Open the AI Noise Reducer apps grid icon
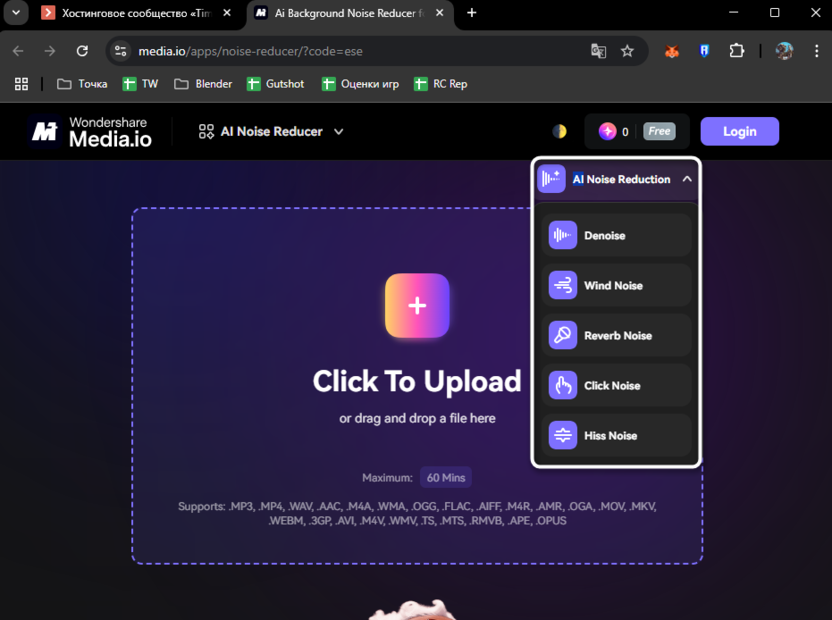 [x=206, y=132]
